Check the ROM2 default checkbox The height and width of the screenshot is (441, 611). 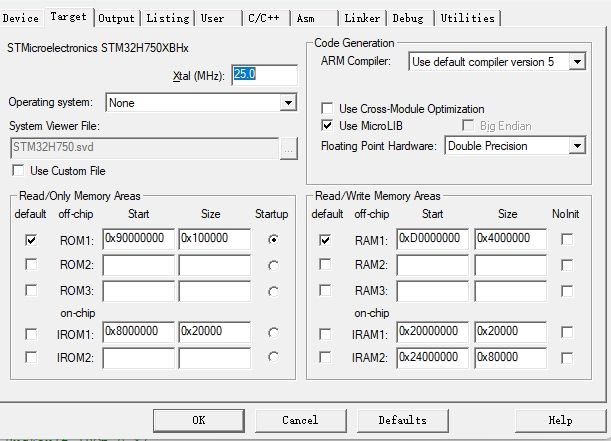[x=31, y=265]
